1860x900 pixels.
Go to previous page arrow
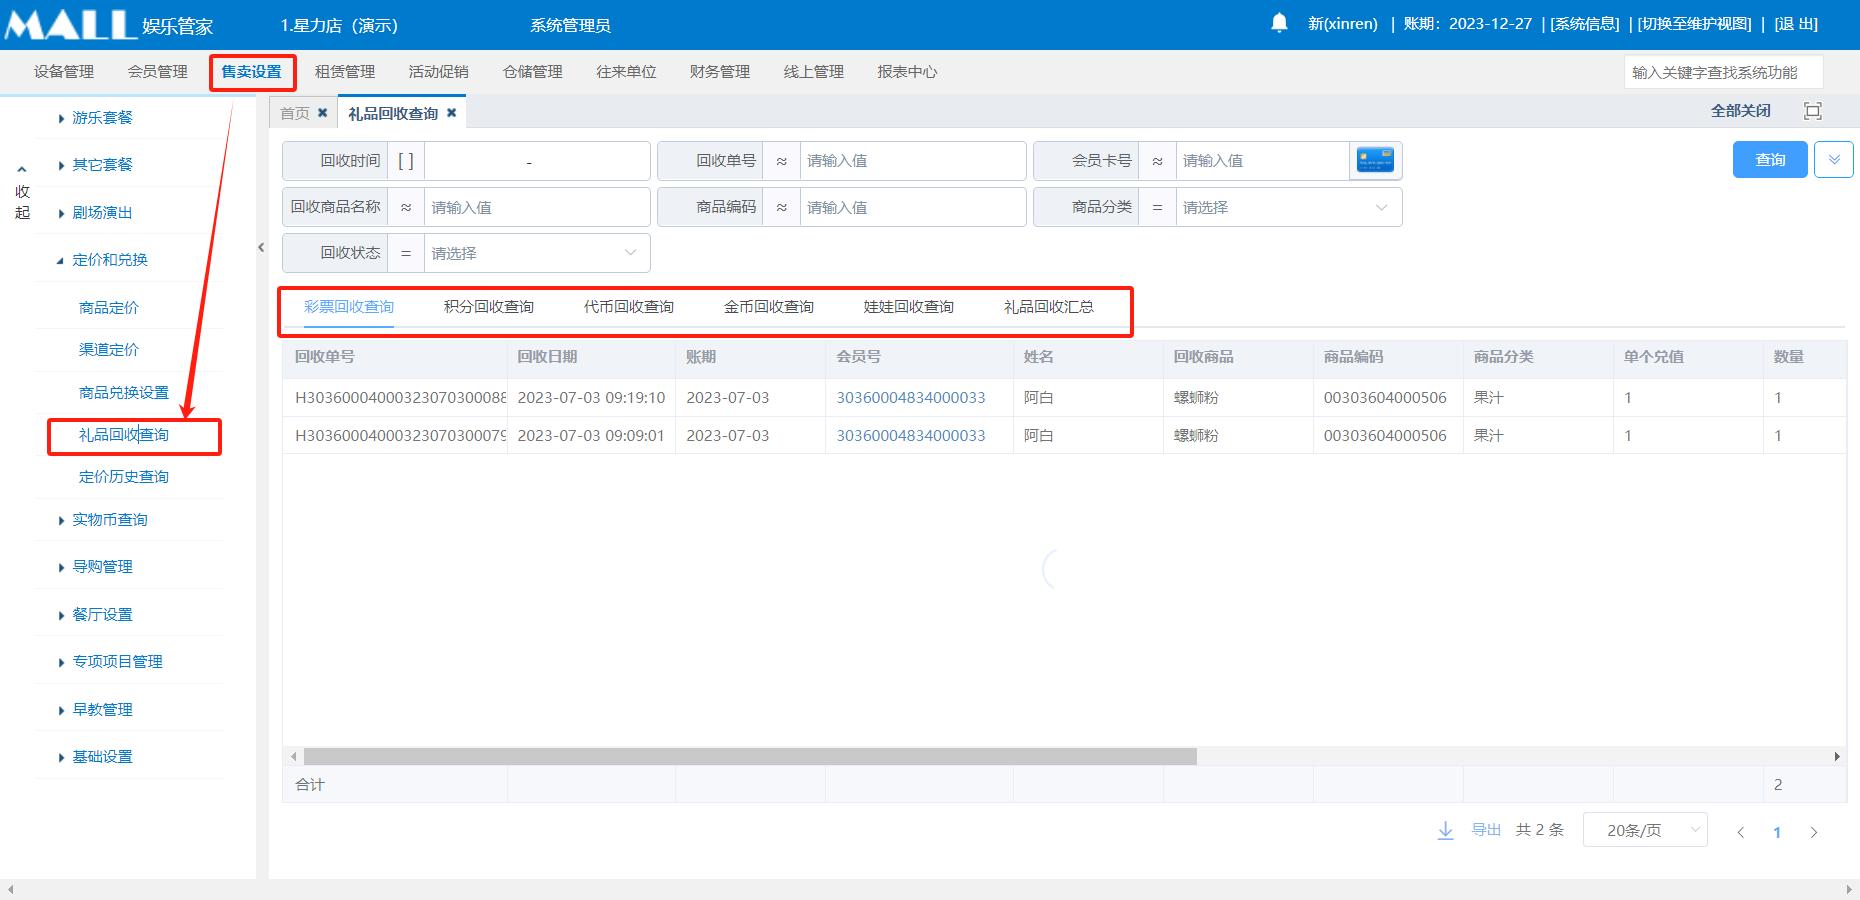1741,832
